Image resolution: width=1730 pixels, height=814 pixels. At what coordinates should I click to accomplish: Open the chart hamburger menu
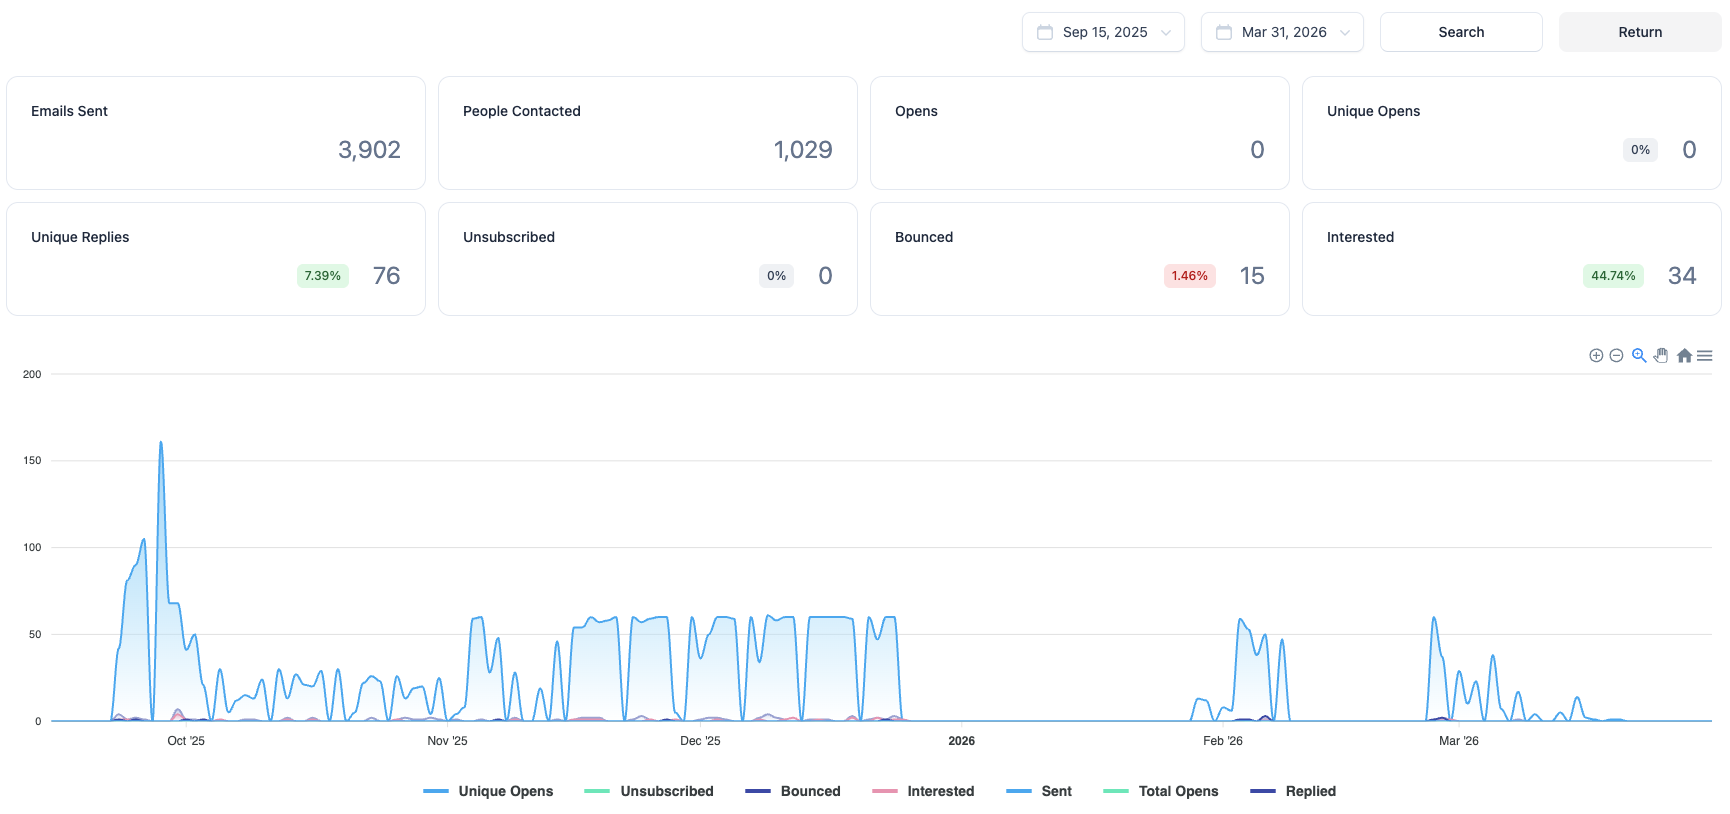[1705, 356]
